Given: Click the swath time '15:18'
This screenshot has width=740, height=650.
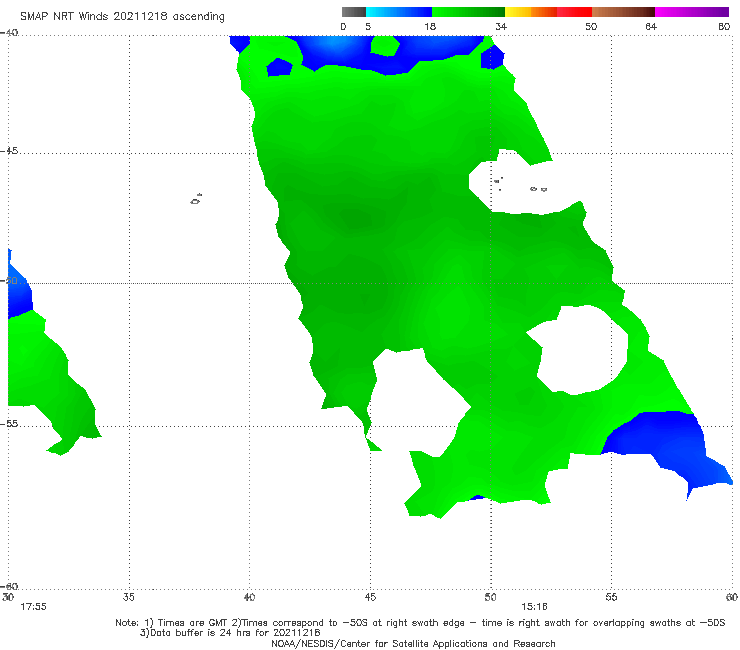Looking at the screenshot, I should tap(534, 607).
